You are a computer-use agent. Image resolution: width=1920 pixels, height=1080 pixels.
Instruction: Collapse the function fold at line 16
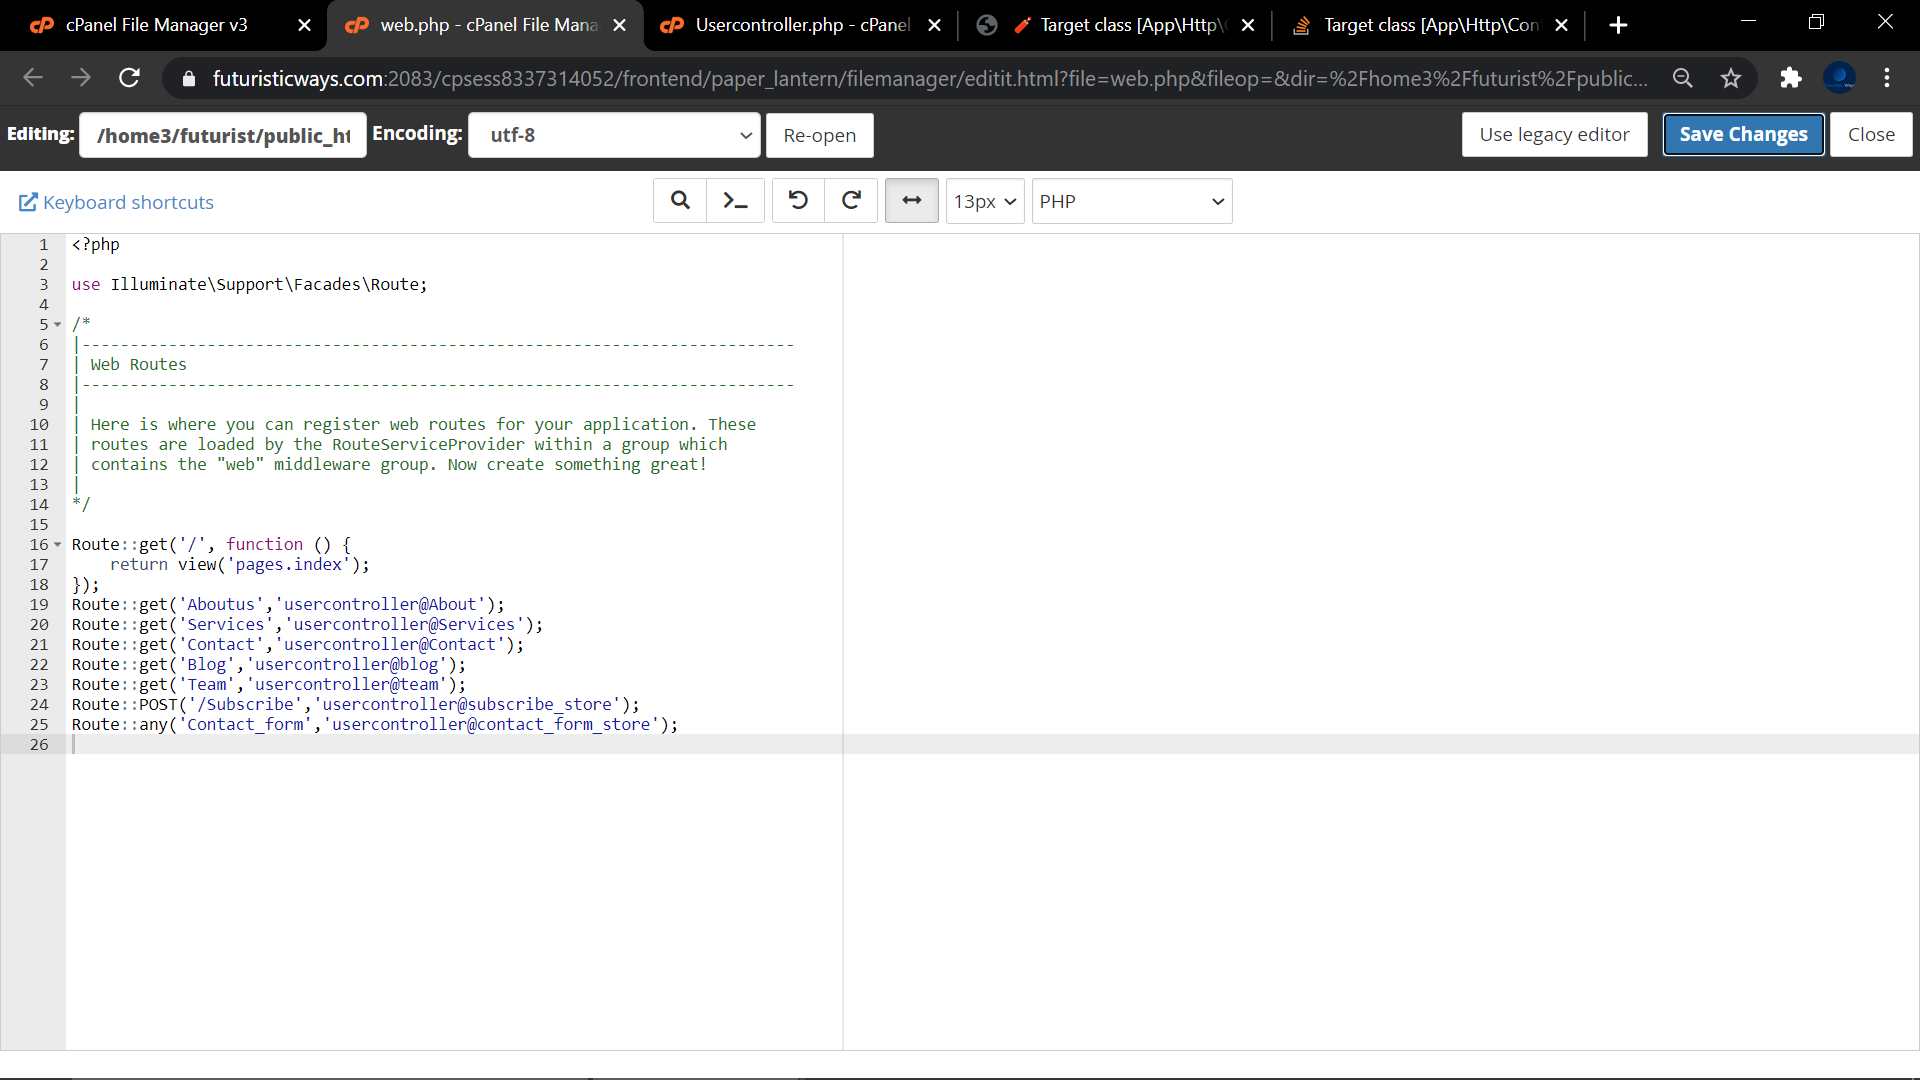(x=57, y=545)
